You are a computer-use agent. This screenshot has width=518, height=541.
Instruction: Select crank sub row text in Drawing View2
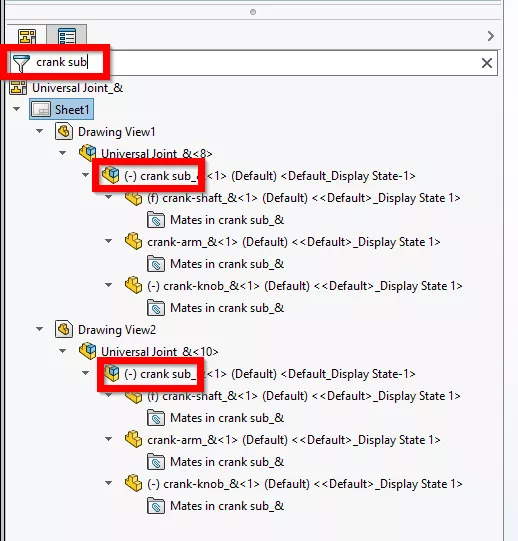270,374
